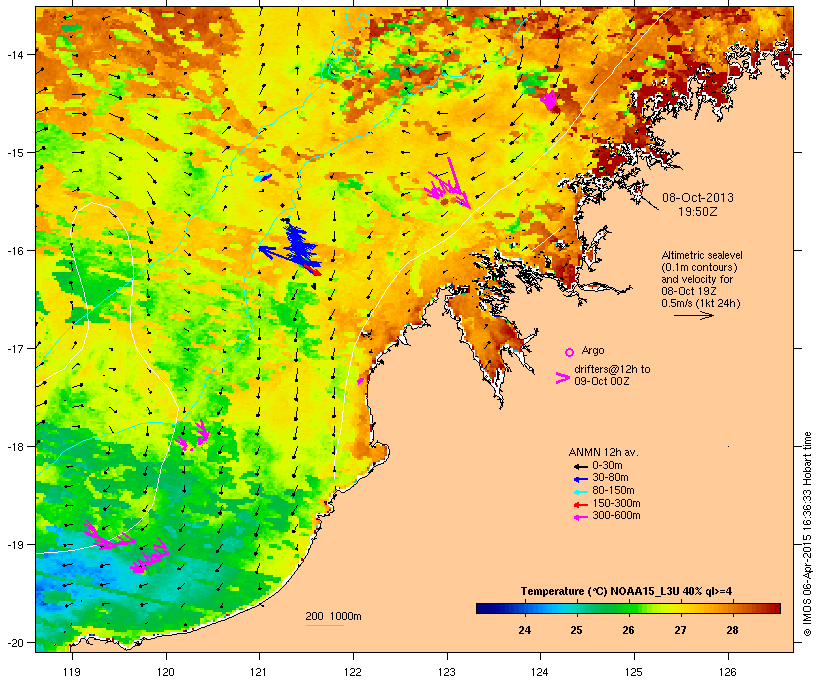Click the longitude axis label 126
The width and height of the screenshot is (820, 680).
727,672
